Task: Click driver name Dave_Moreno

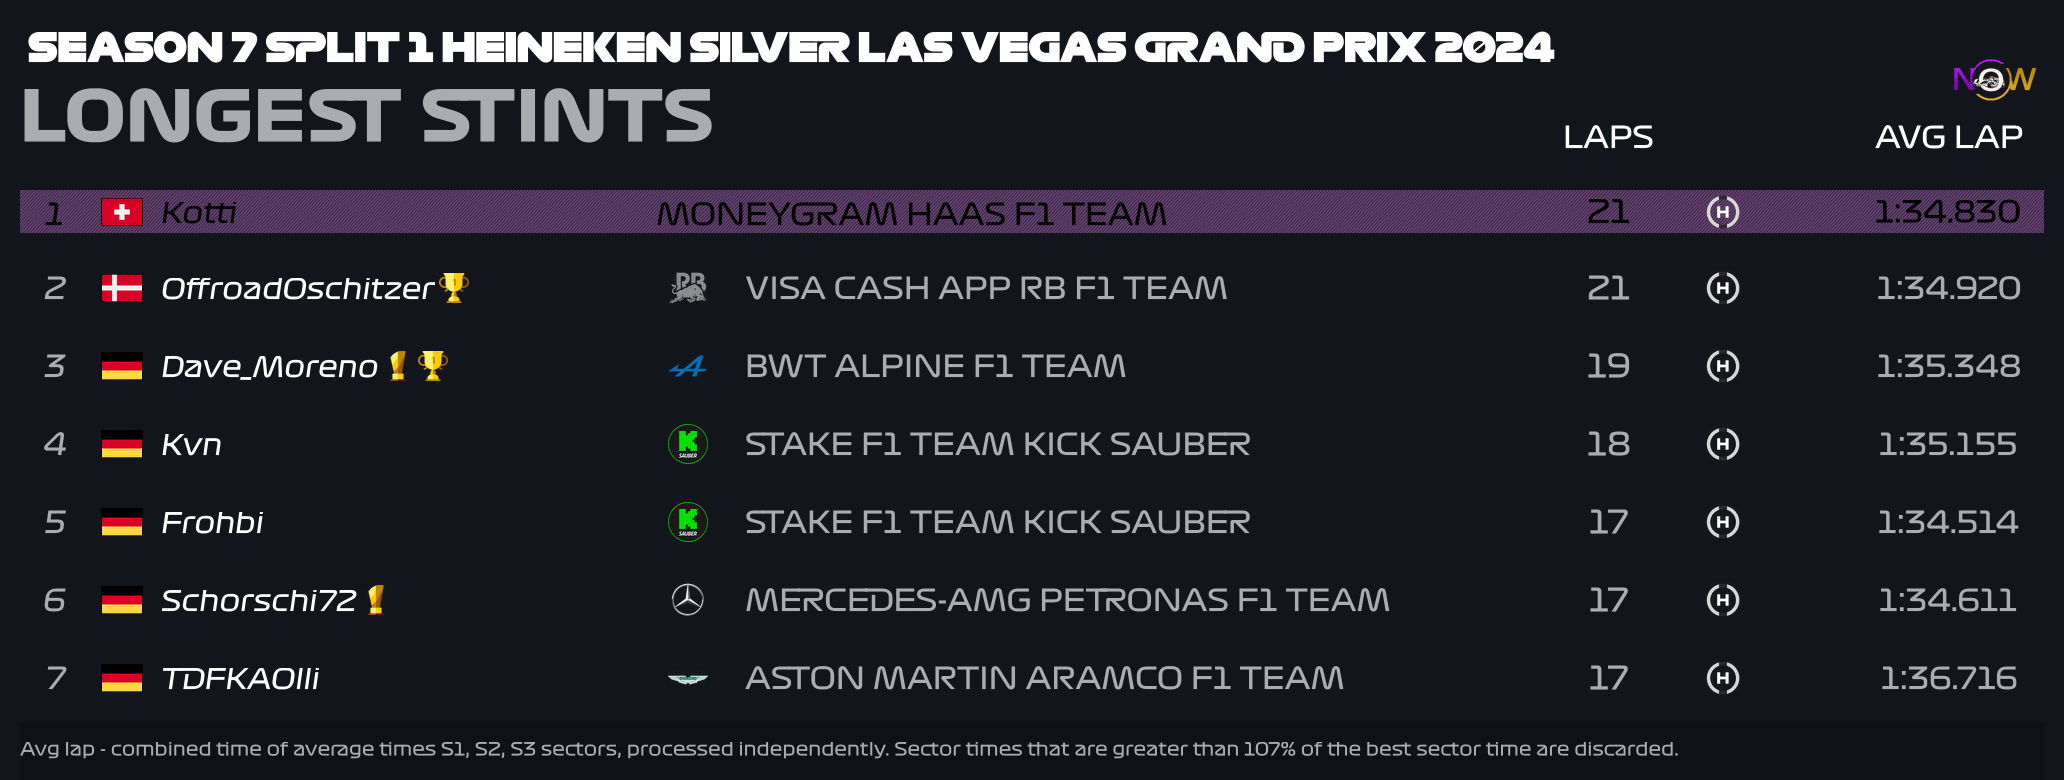Action: click(x=270, y=367)
